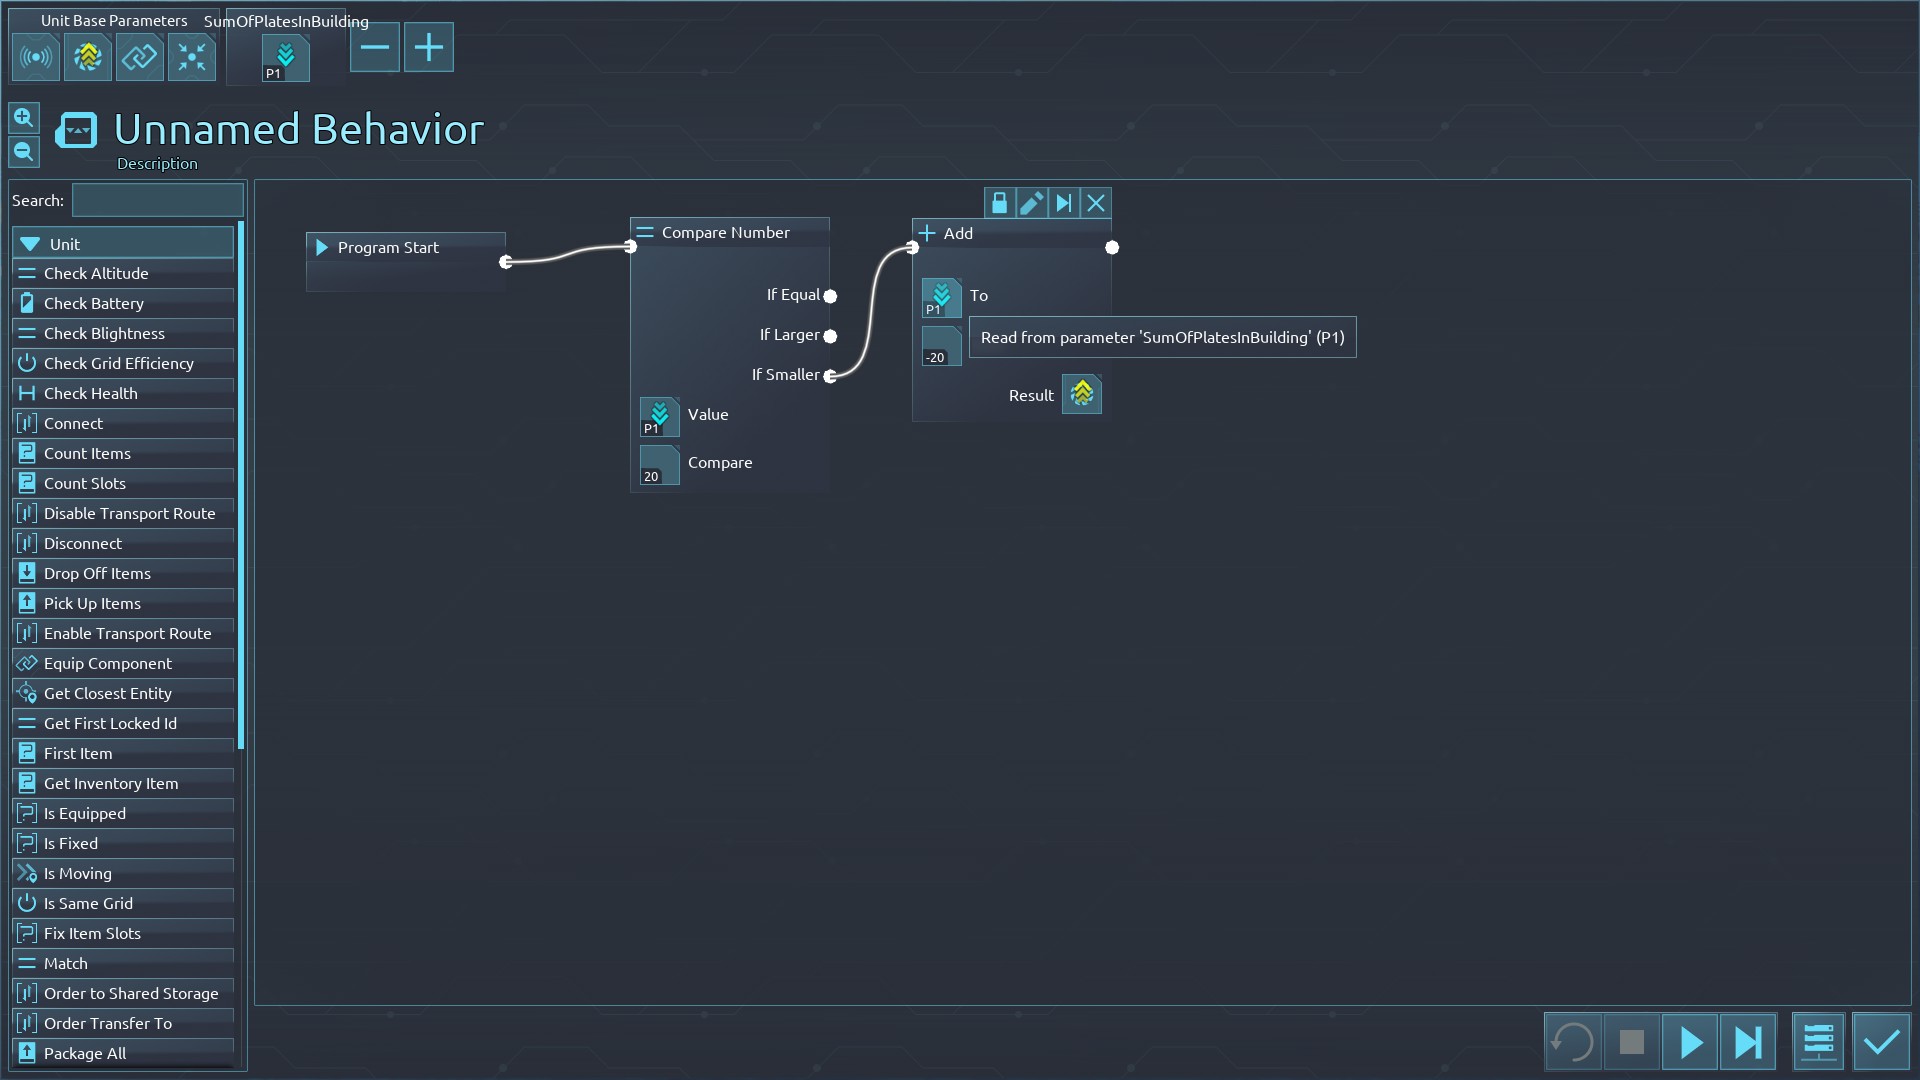
Task: Zoom in on the behavior canvas
Action: tap(24, 118)
